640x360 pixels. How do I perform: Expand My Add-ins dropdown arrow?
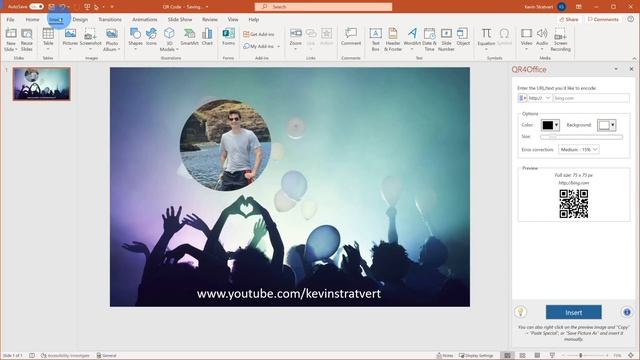279,47
